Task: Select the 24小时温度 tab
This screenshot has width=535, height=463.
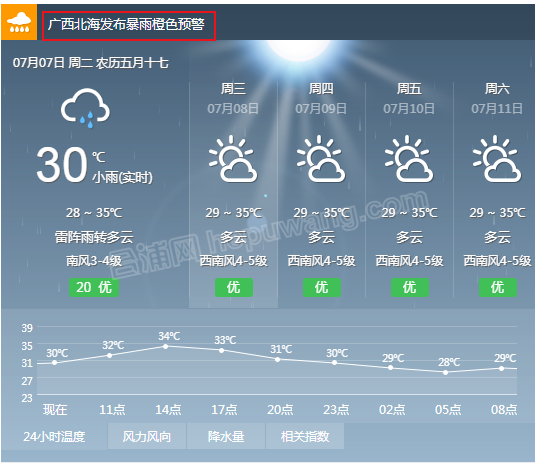Action: pyautogui.click(x=54, y=436)
